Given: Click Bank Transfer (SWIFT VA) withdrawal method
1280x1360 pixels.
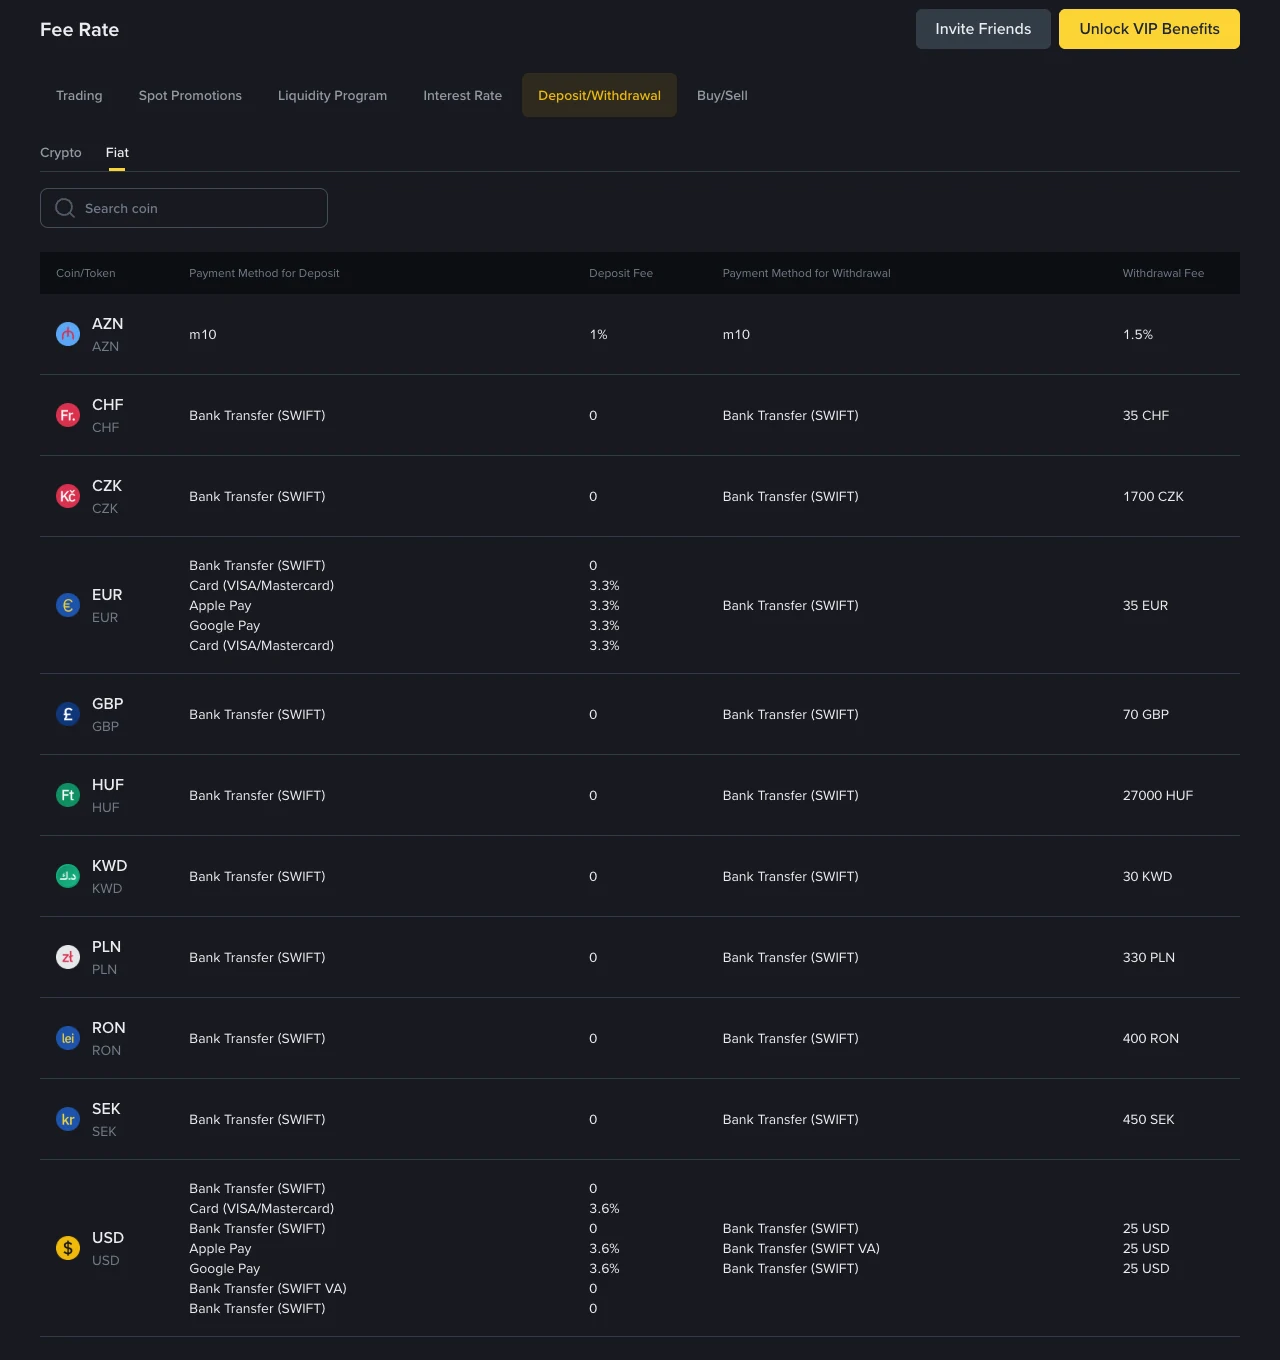Looking at the screenshot, I should 801,1248.
